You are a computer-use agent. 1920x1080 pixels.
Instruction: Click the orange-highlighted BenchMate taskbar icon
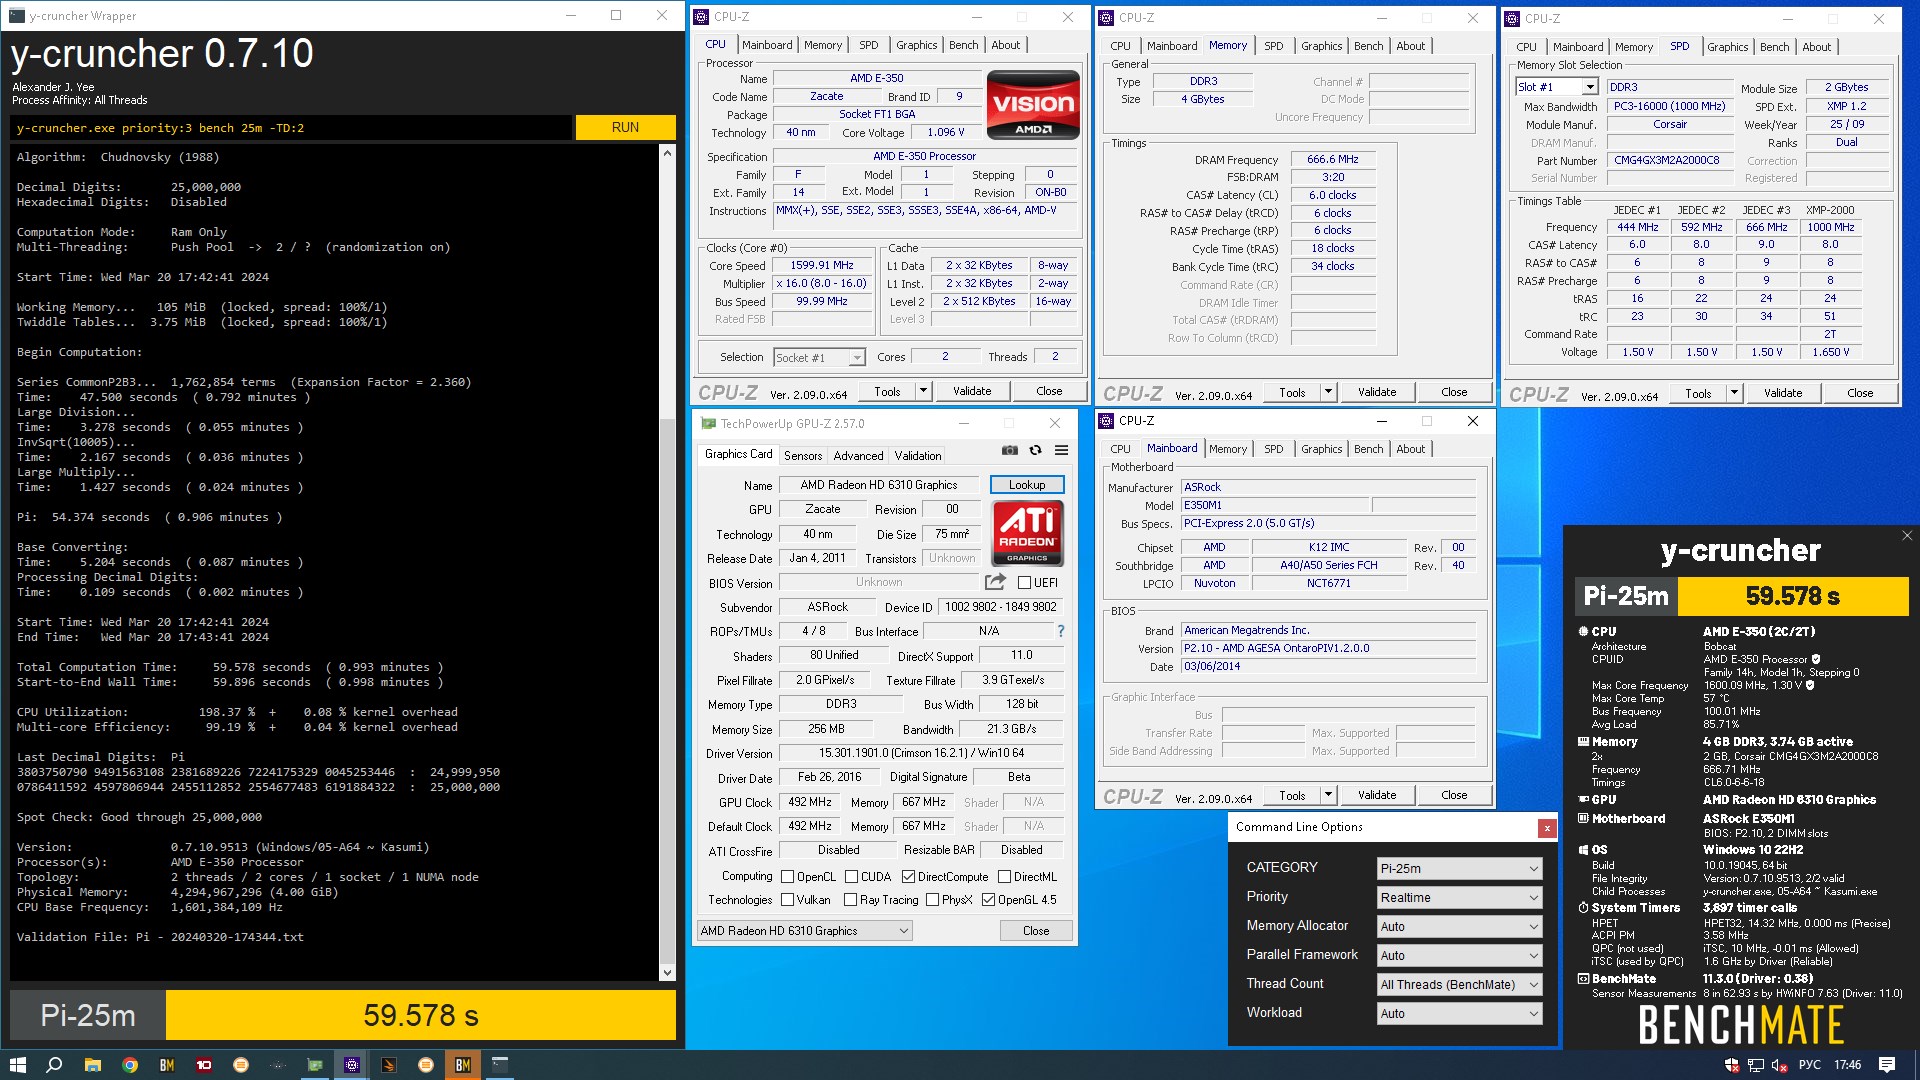click(x=463, y=1065)
